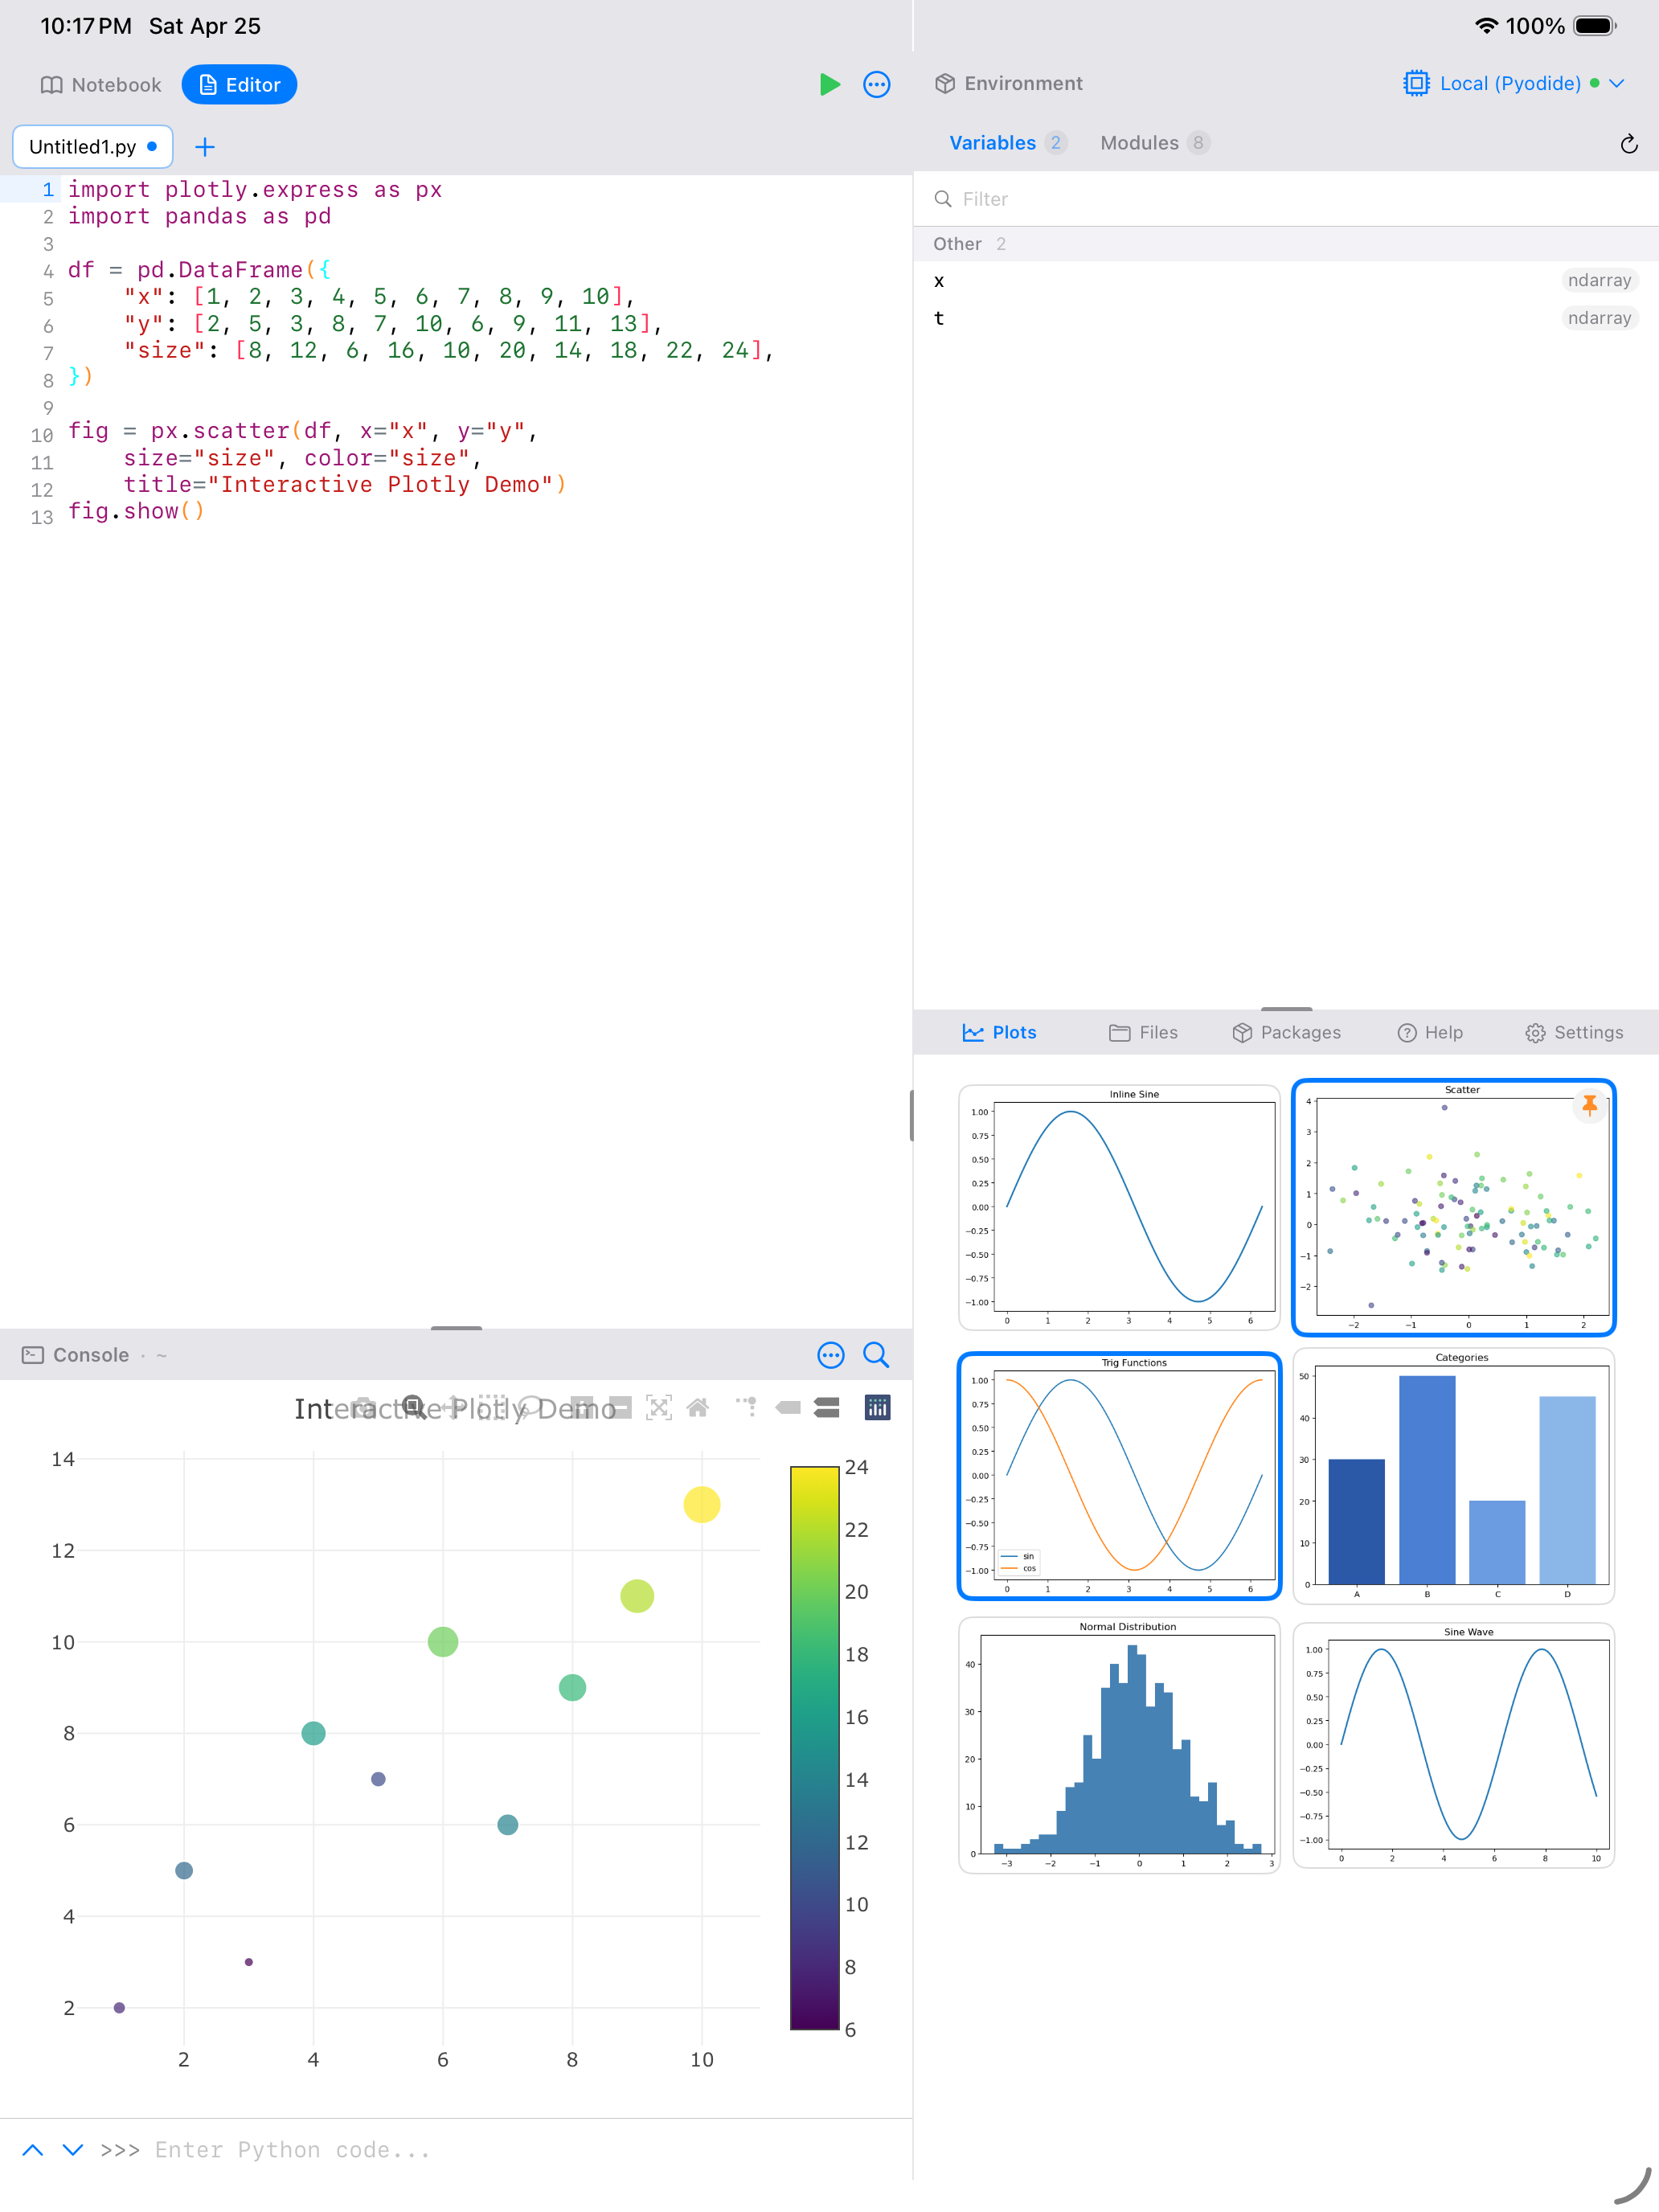Click the Plotly color scale bar
Image resolution: width=1659 pixels, height=2212 pixels.
click(814, 1748)
